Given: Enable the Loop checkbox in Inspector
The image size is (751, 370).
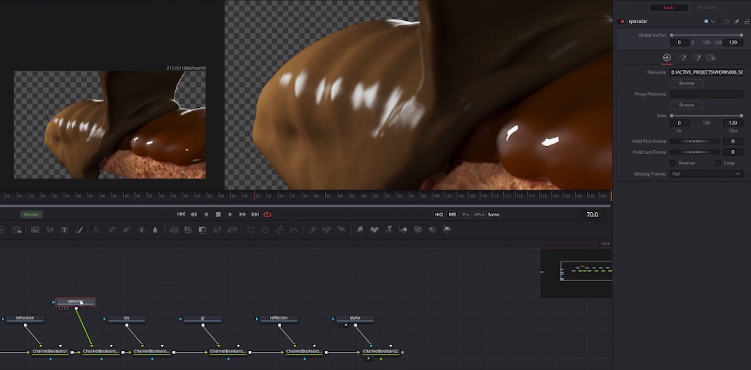Looking at the screenshot, I should pyautogui.click(x=718, y=163).
